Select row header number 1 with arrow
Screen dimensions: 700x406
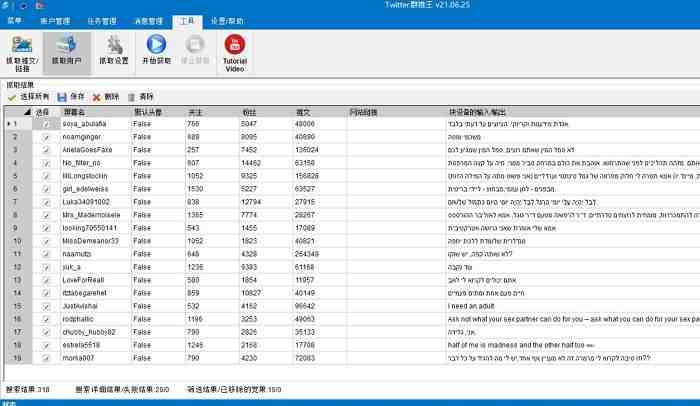(18, 124)
